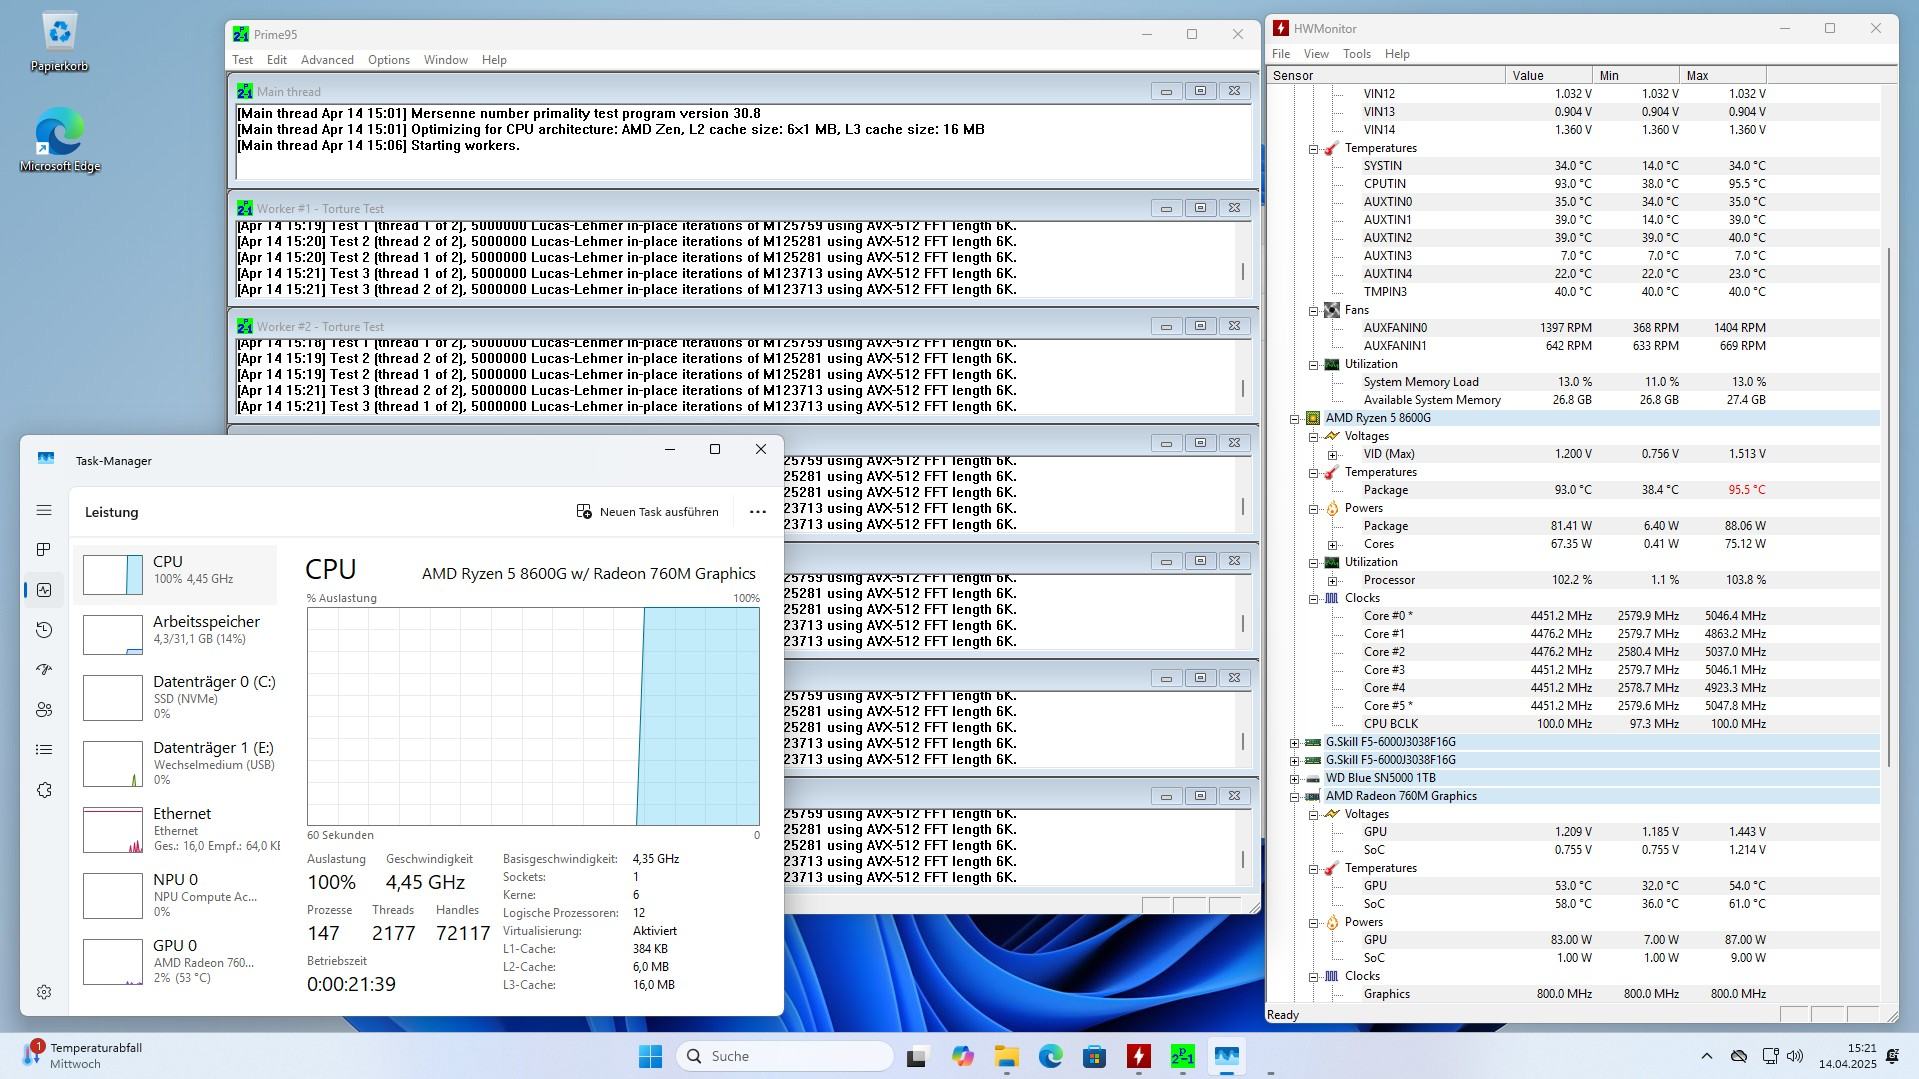Open Microsoft Store from the taskbar
Image resolution: width=1919 pixels, height=1079 pixels.
(1094, 1056)
